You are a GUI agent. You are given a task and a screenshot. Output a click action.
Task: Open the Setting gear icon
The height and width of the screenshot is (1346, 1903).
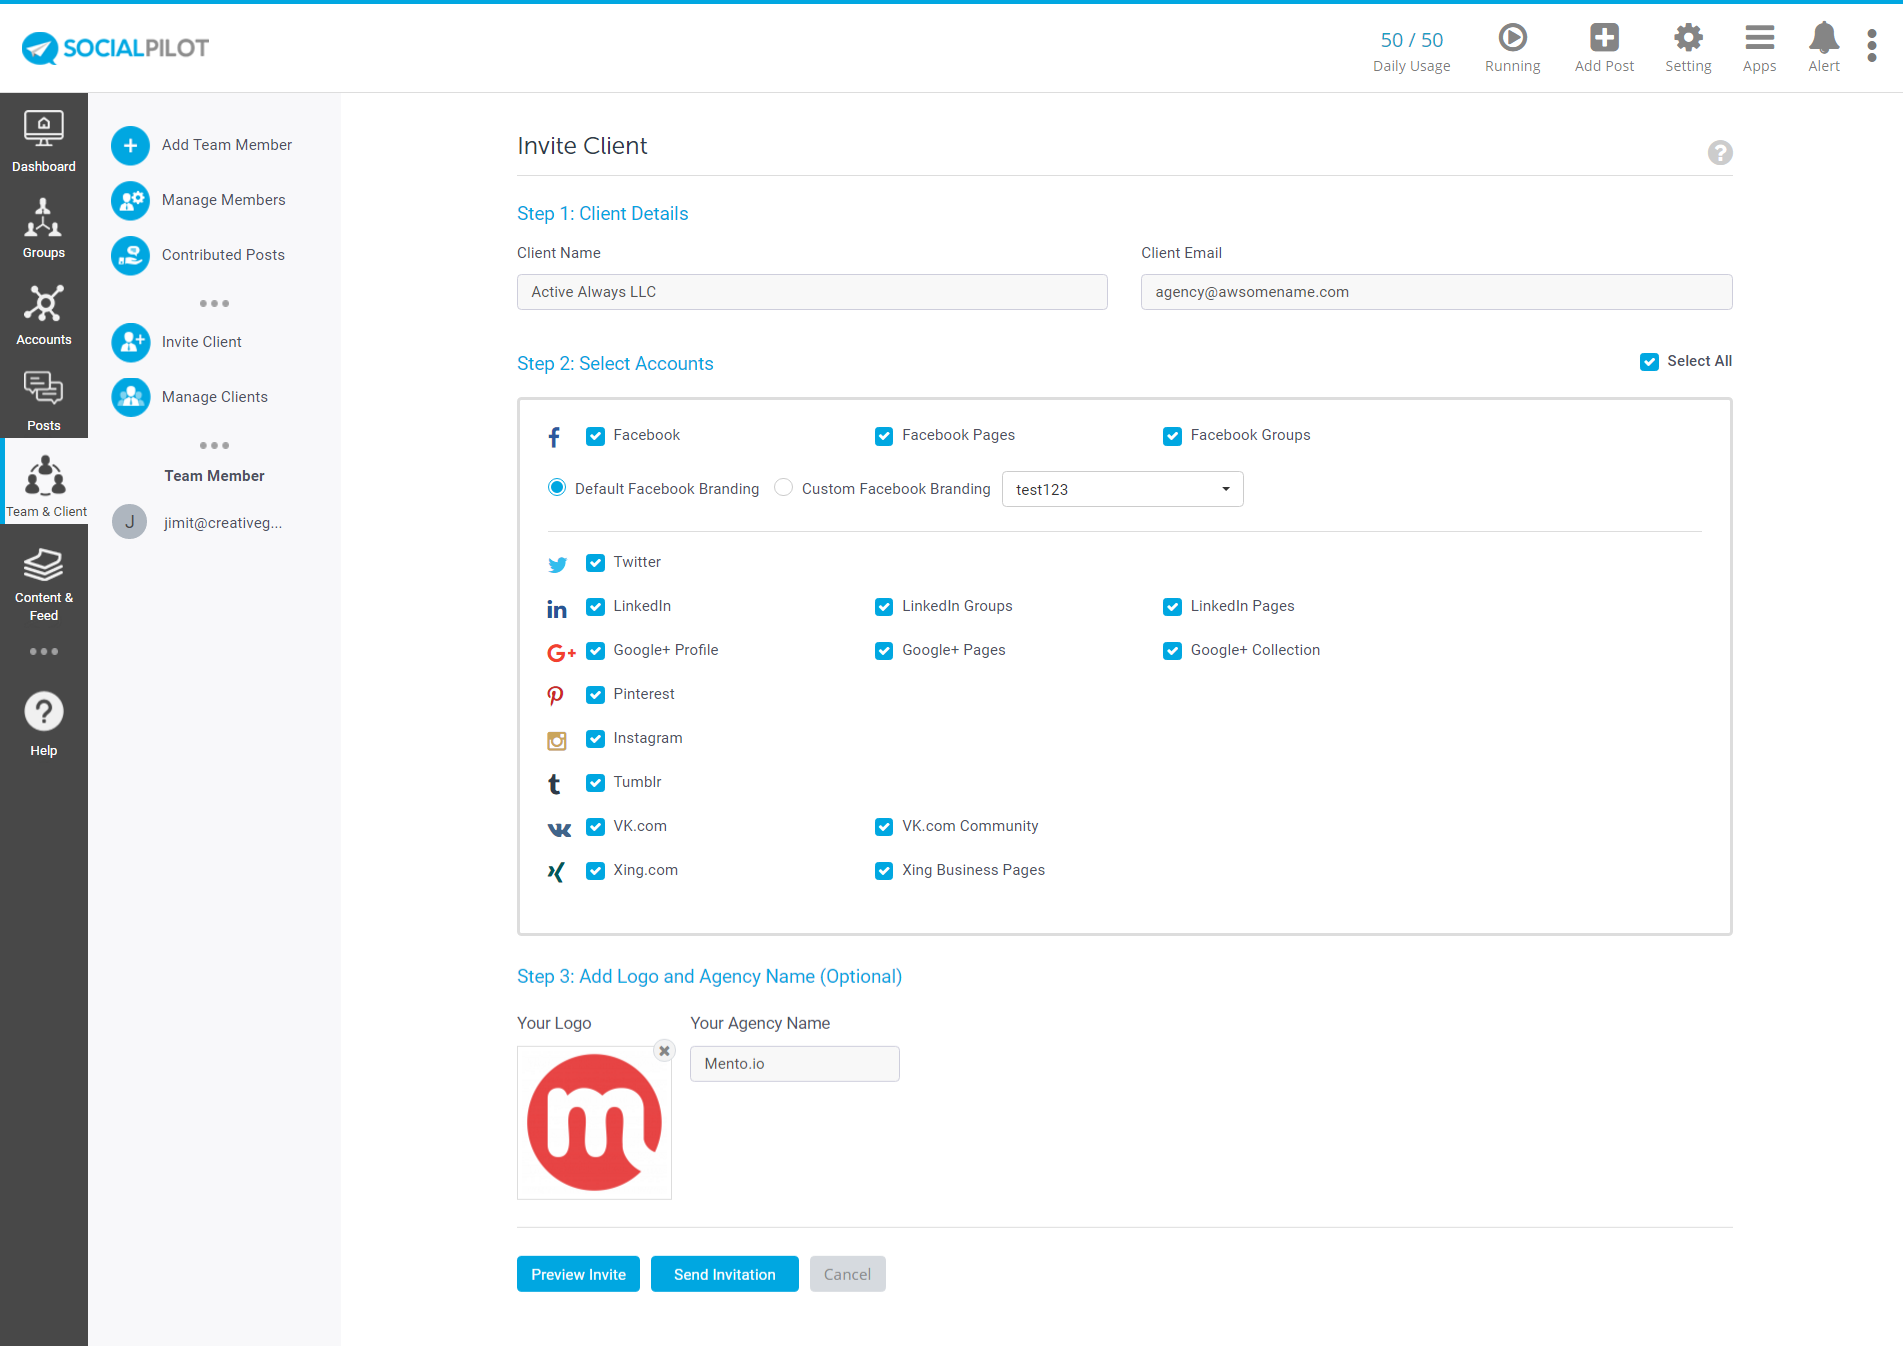pyautogui.click(x=1688, y=38)
